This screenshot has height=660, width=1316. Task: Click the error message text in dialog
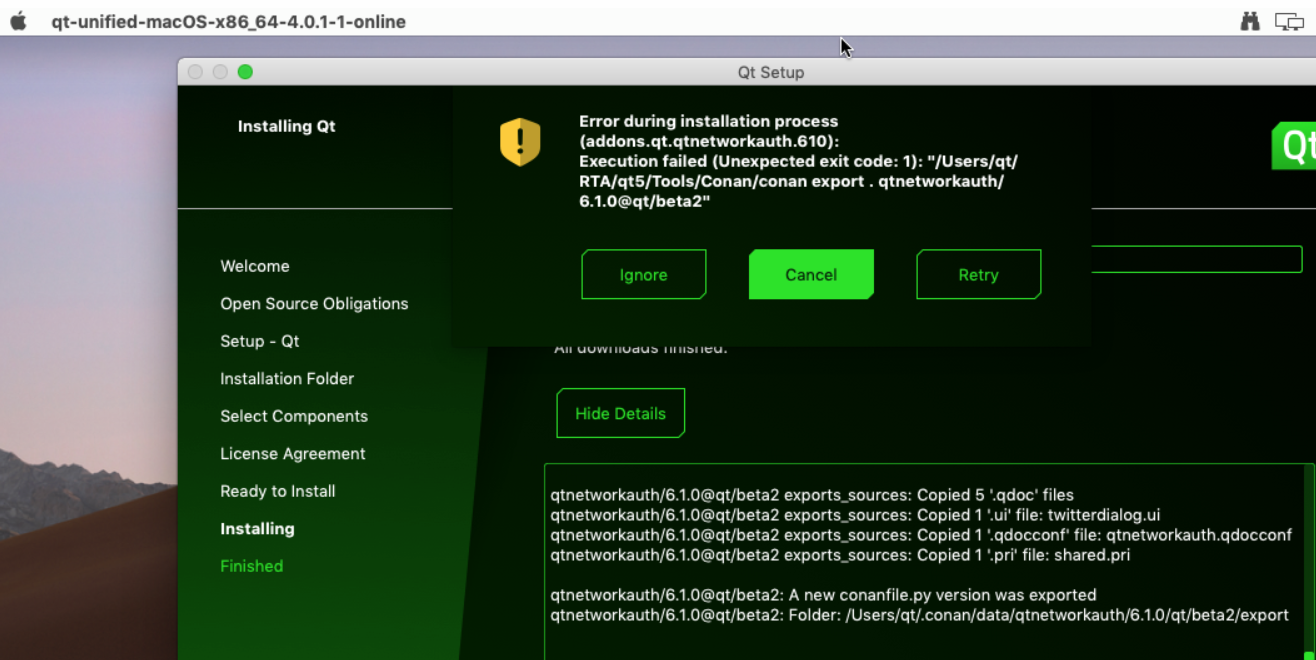(x=798, y=161)
